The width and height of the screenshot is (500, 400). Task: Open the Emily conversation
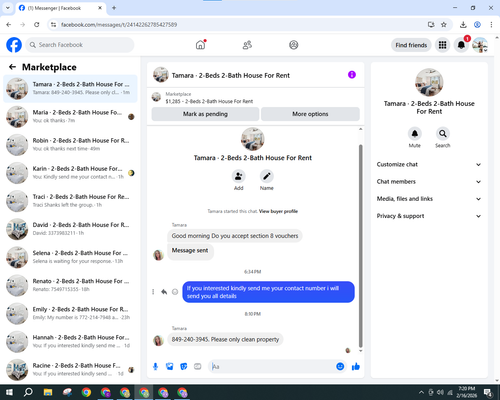tap(70, 313)
